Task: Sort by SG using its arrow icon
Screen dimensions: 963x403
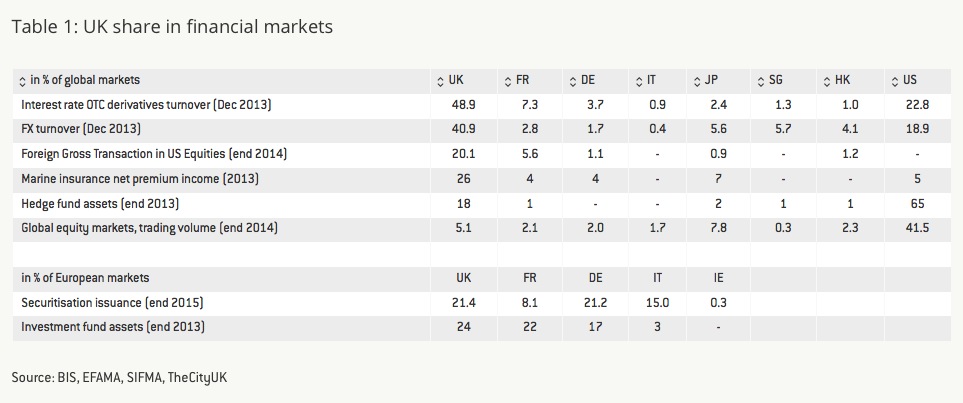Action: [x=762, y=81]
